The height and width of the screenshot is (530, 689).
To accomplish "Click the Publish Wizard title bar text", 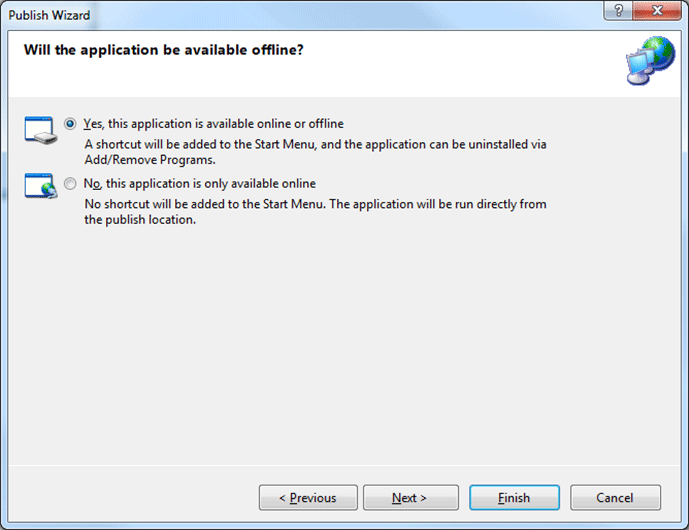I will (49, 15).
